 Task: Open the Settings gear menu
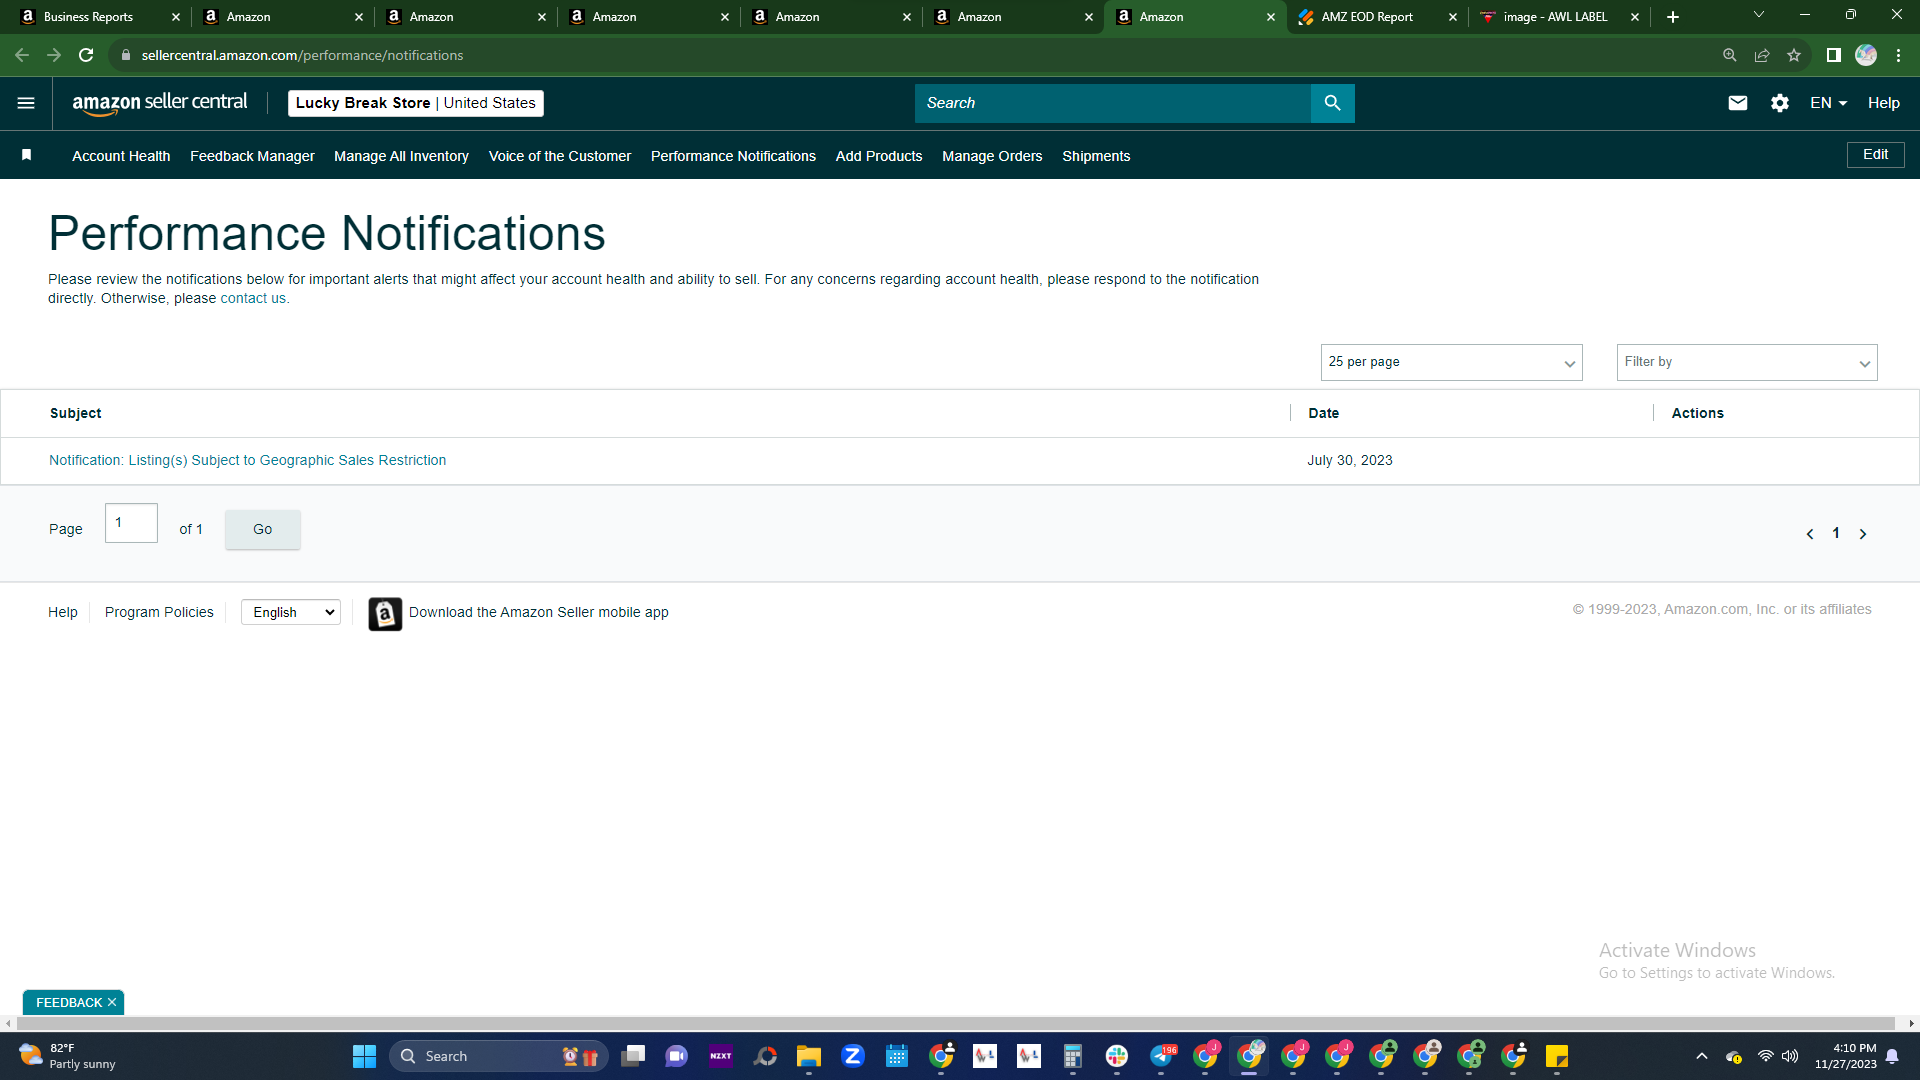pos(1780,103)
